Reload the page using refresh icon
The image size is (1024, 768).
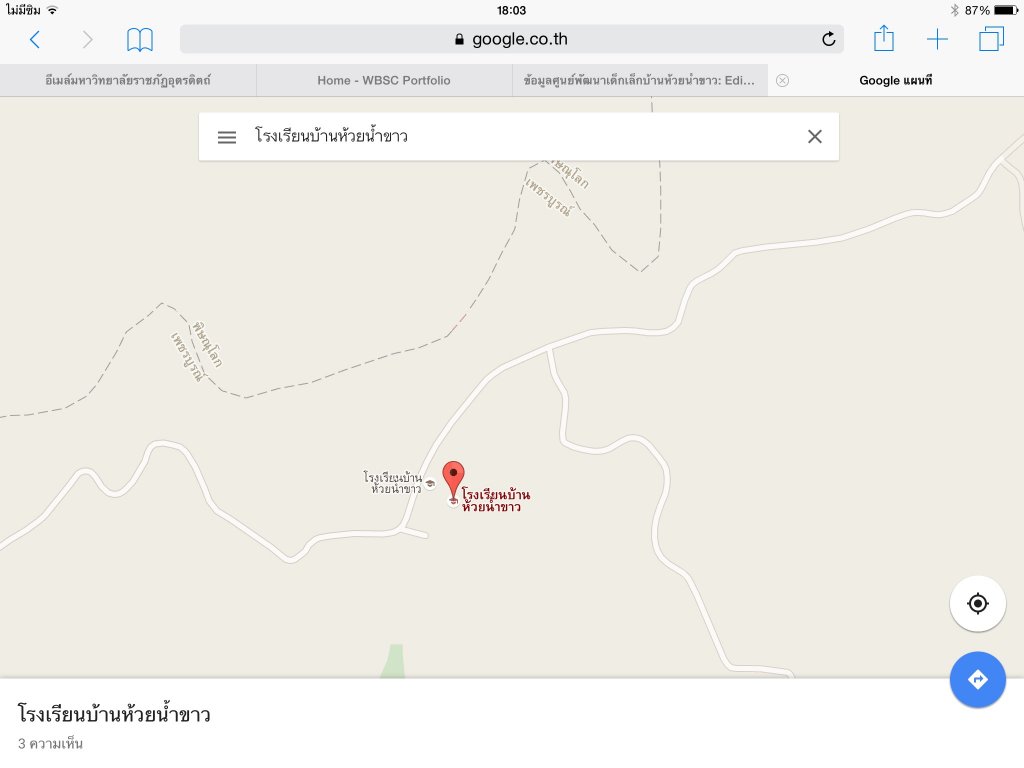pos(828,39)
